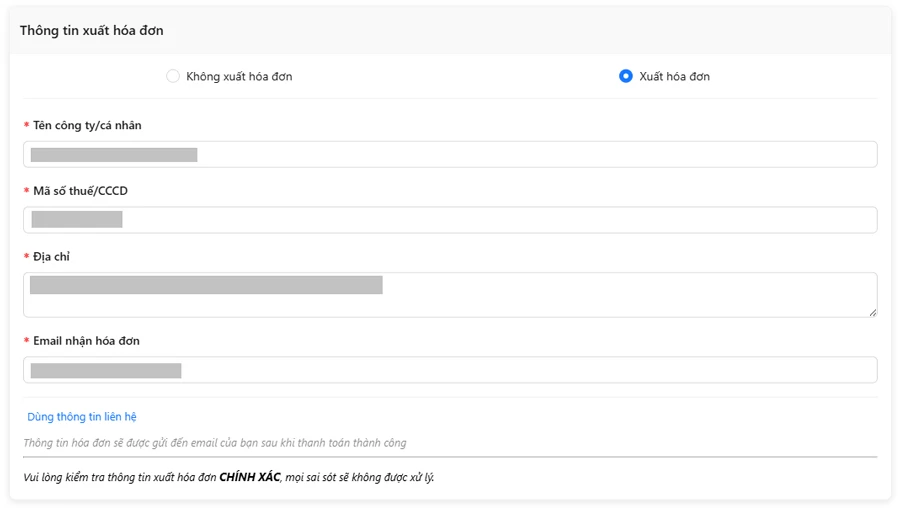Click the 'Email nhận hóa đơn' field label
Viewport: 900px width, 511px height.
(x=86, y=341)
